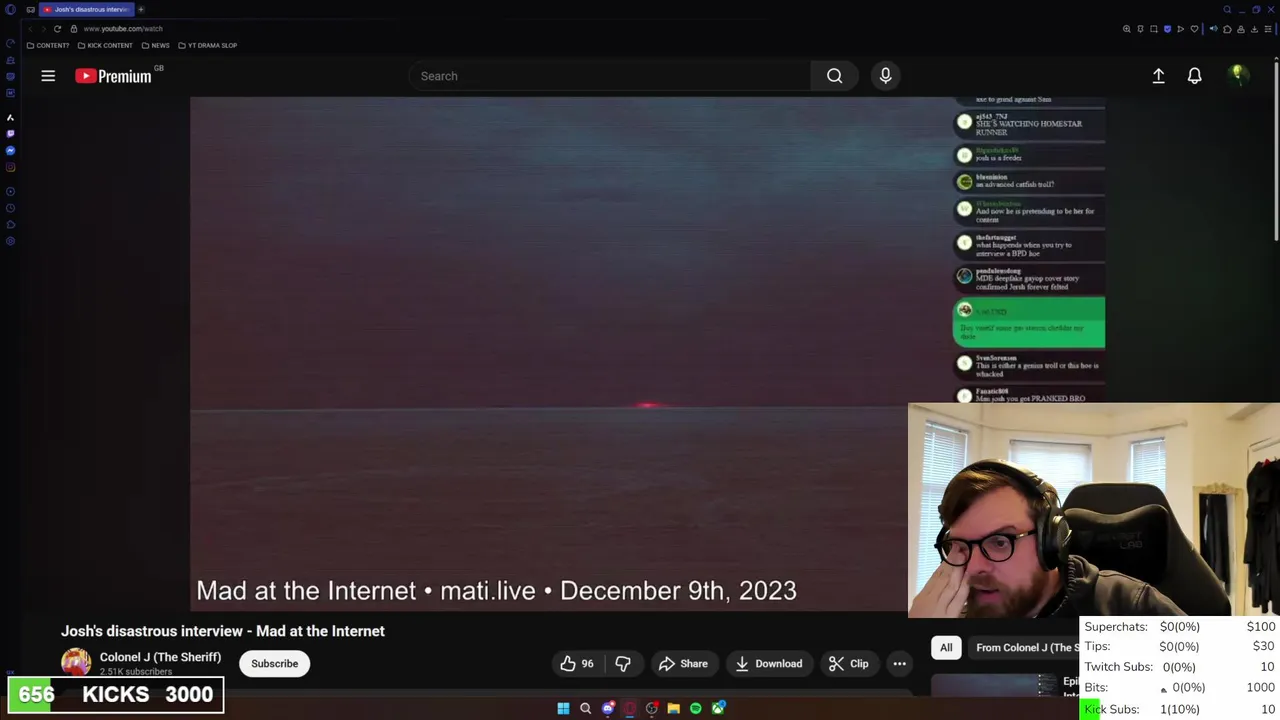Open the CONTENT? bookmarks folder
The height and width of the screenshot is (720, 1280).
pos(48,45)
